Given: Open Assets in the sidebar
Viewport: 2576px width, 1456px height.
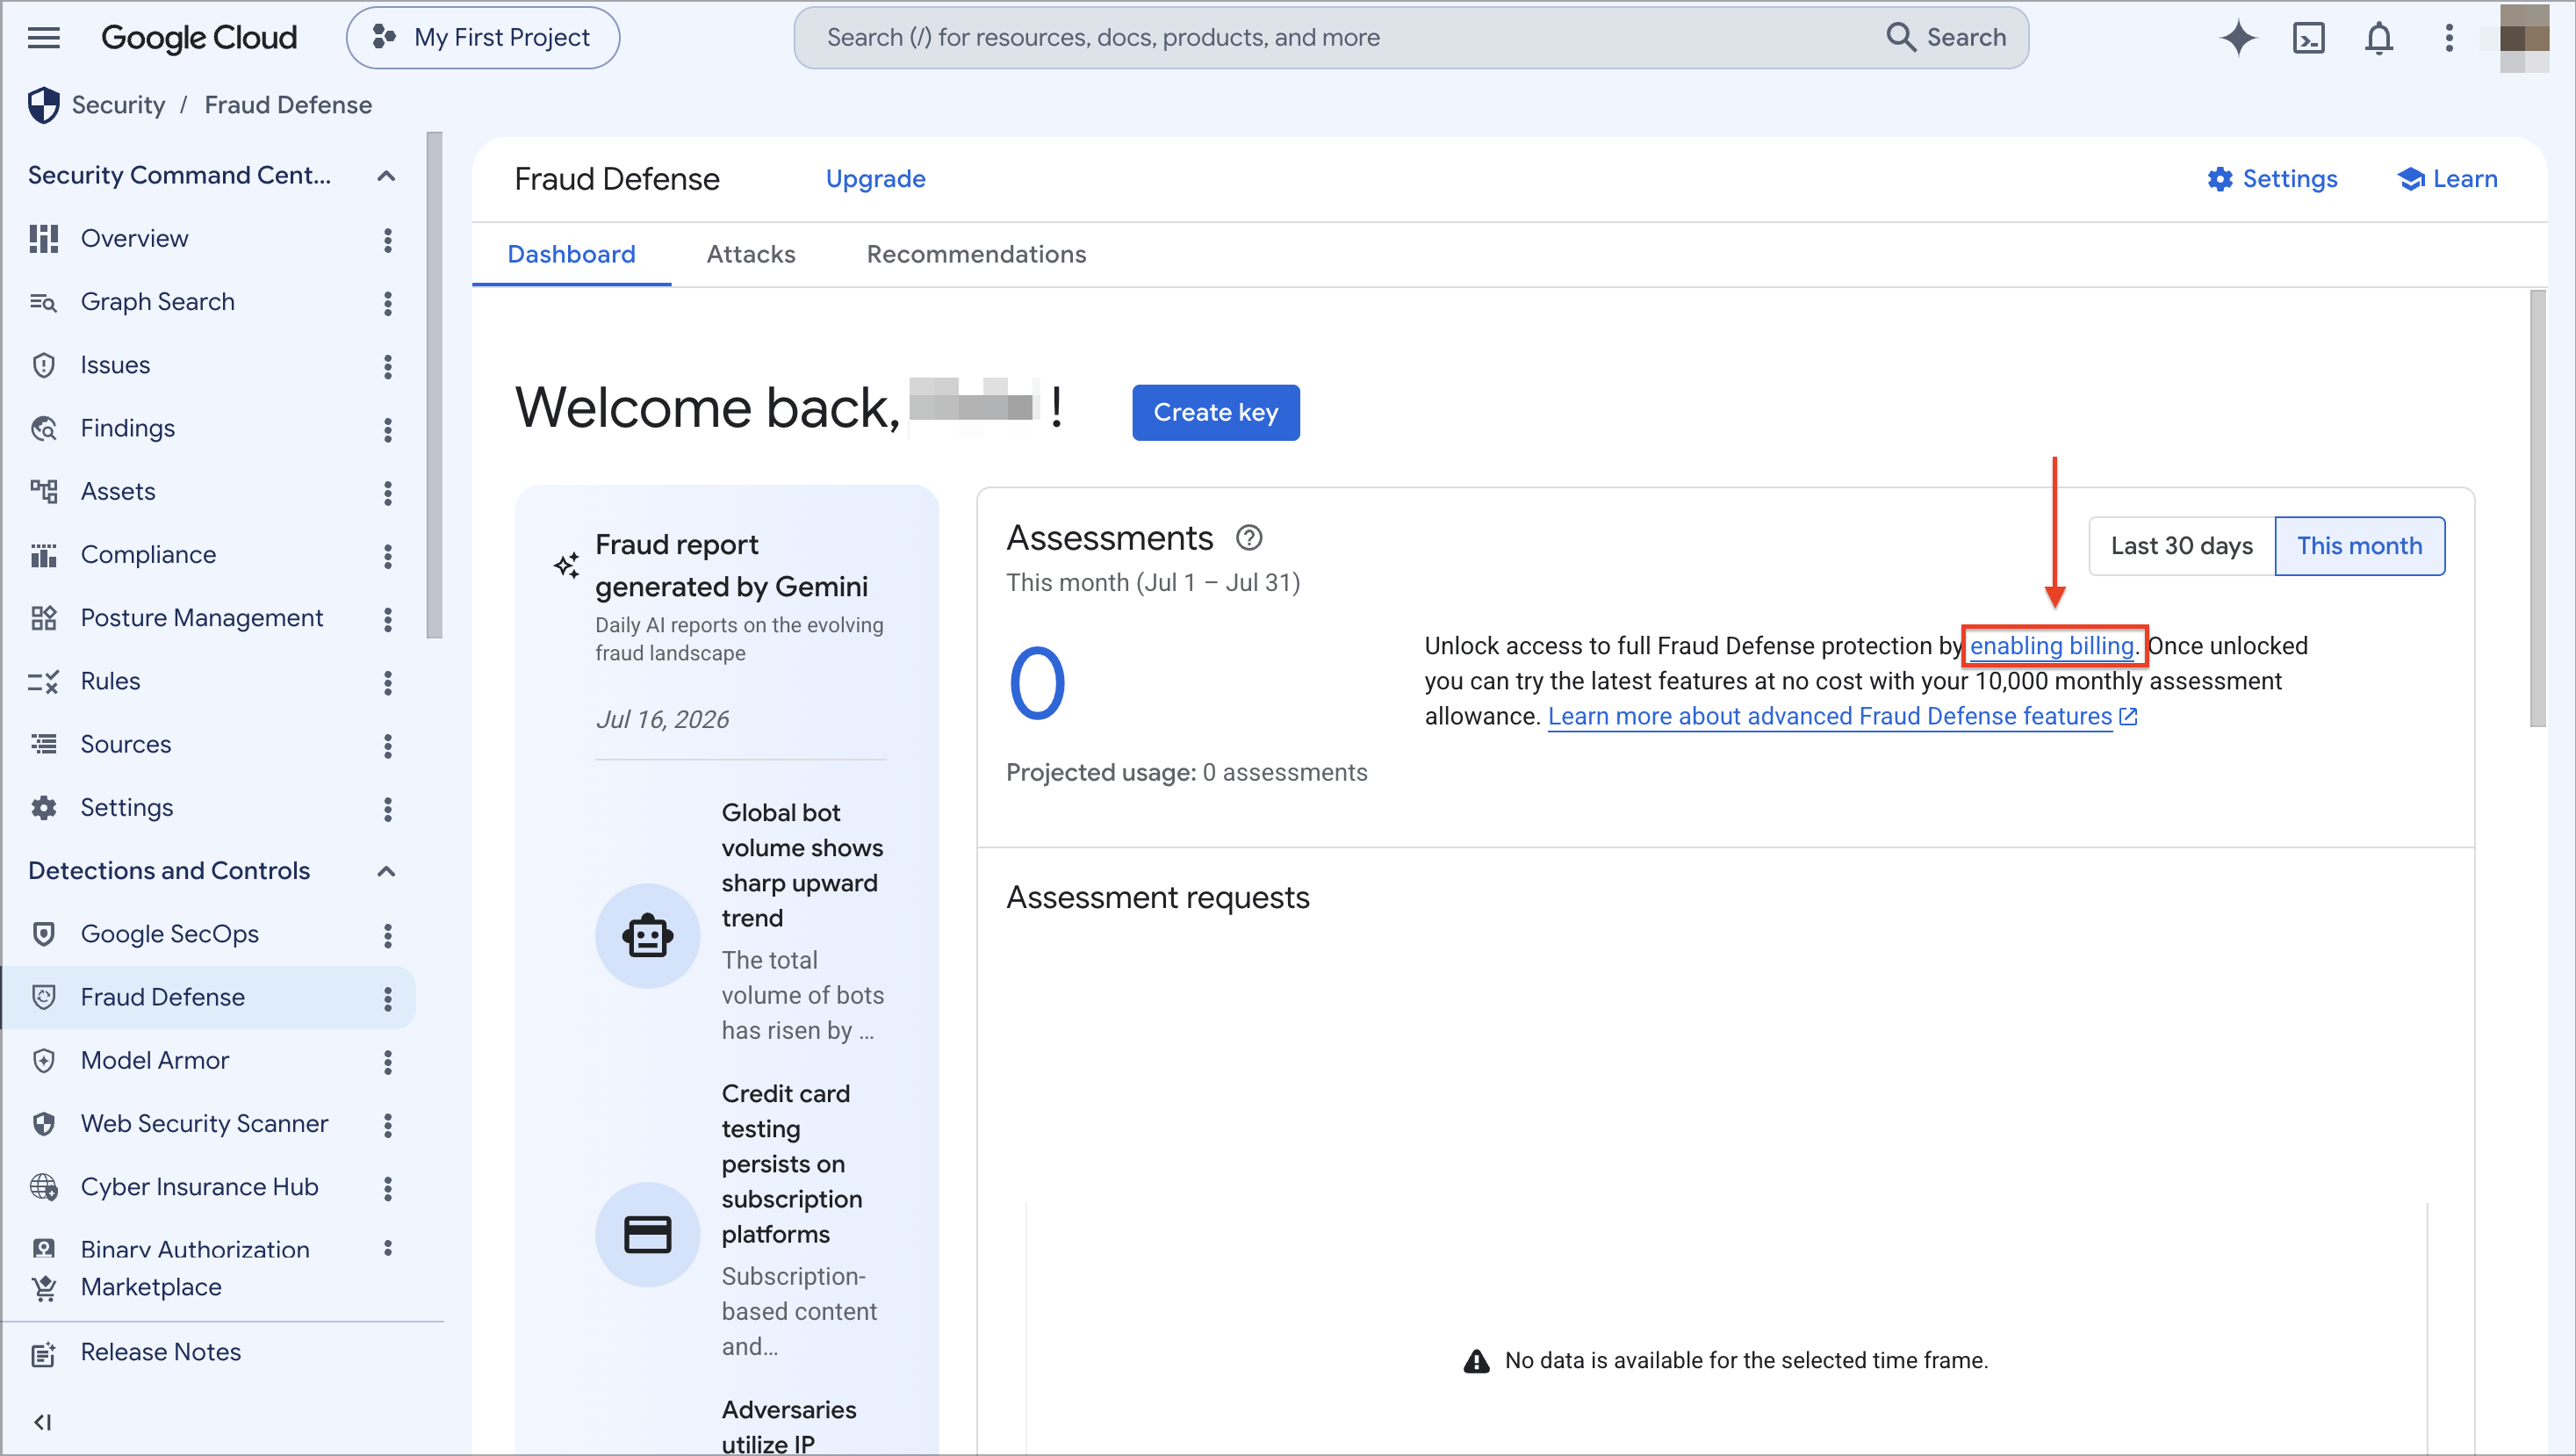Looking at the screenshot, I should pyautogui.click(x=118, y=491).
